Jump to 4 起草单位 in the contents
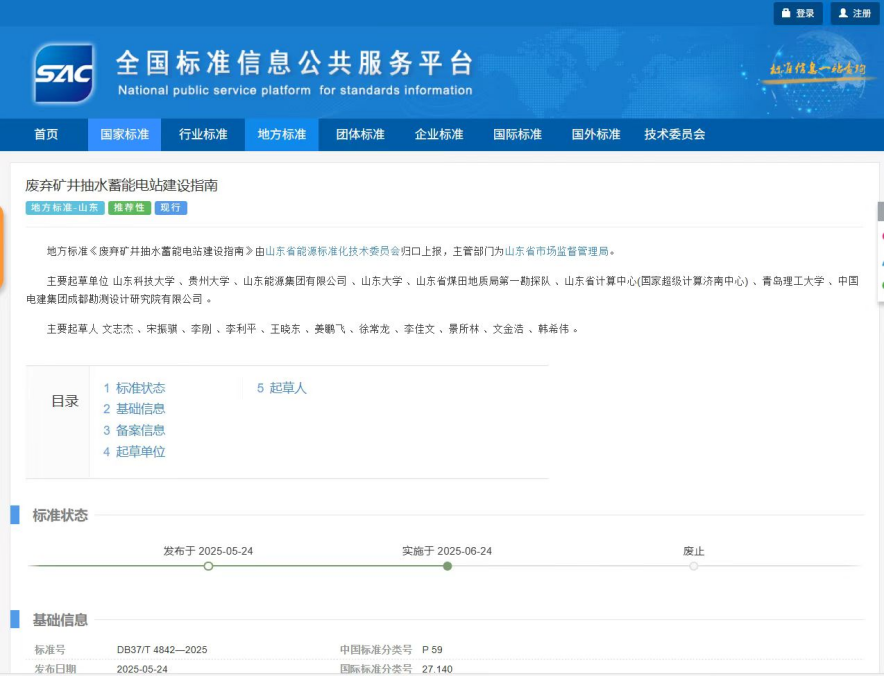This screenshot has width=884, height=676. [x=134, y=452]
